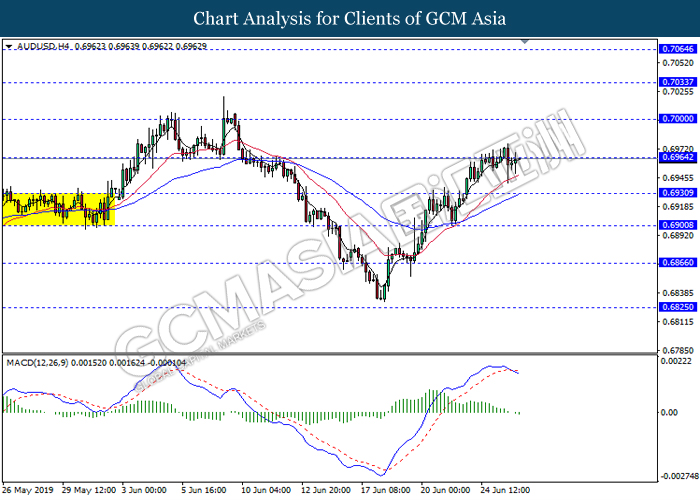Click the 0.70646 price level label

click(x=678, y=49)
